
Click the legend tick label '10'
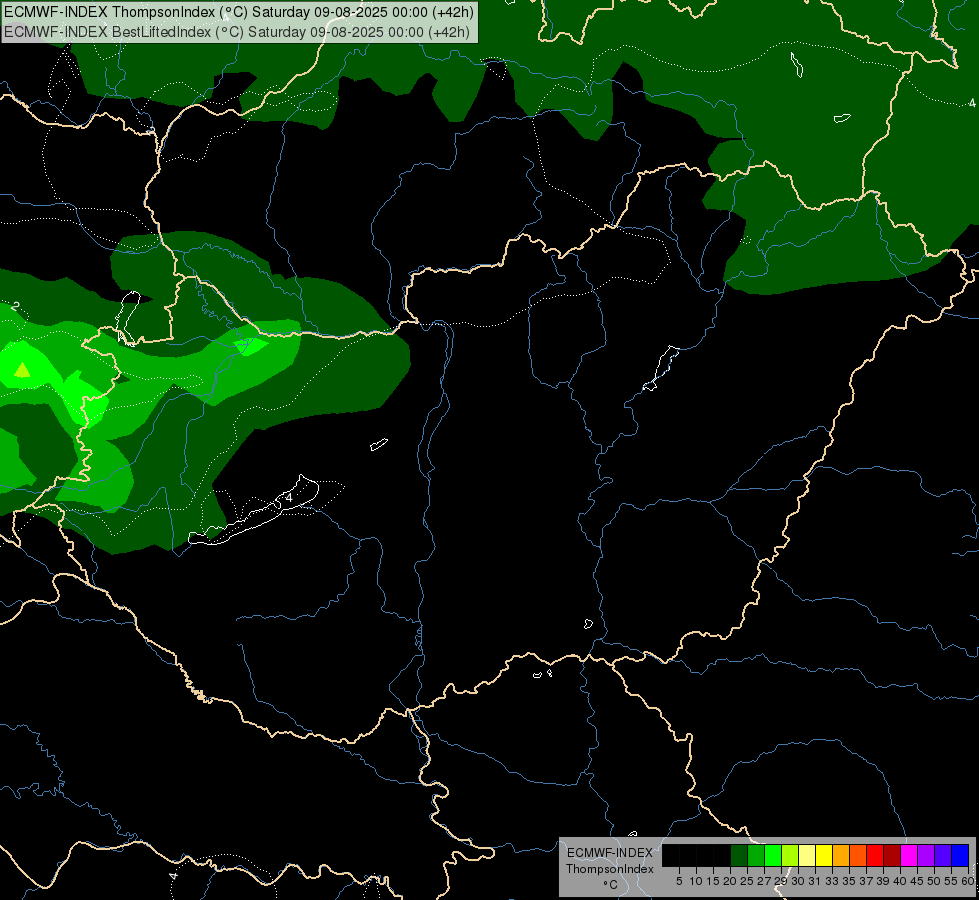[x=696, y=881]
